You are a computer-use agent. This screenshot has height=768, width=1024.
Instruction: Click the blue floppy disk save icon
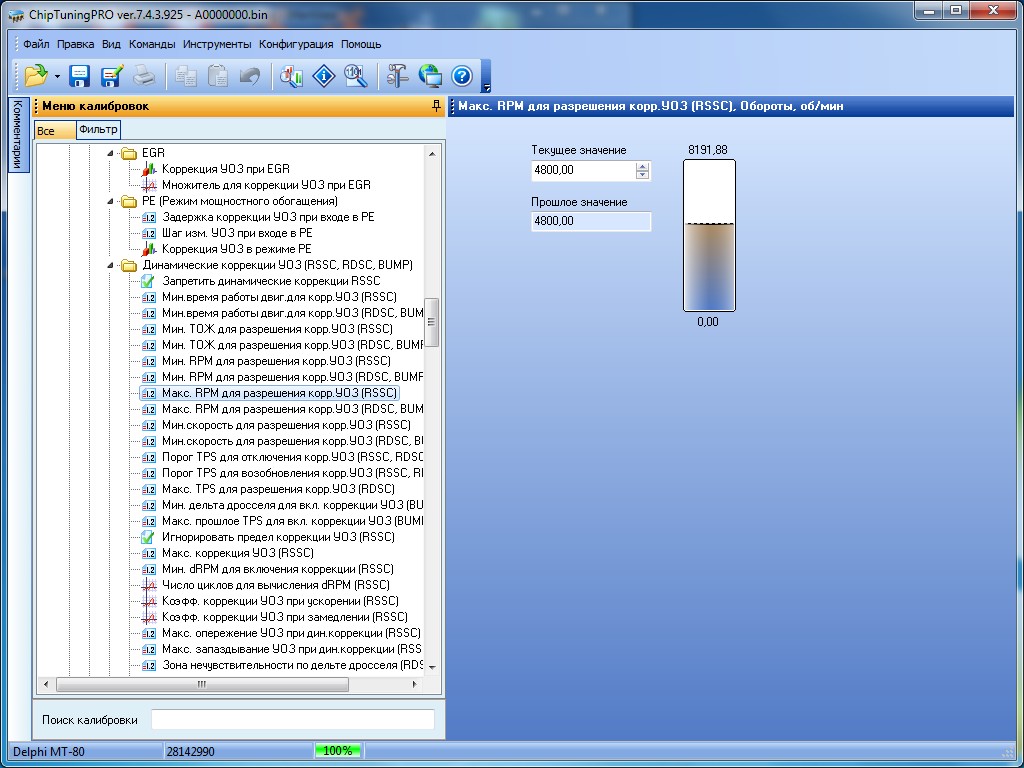[80, 76]
